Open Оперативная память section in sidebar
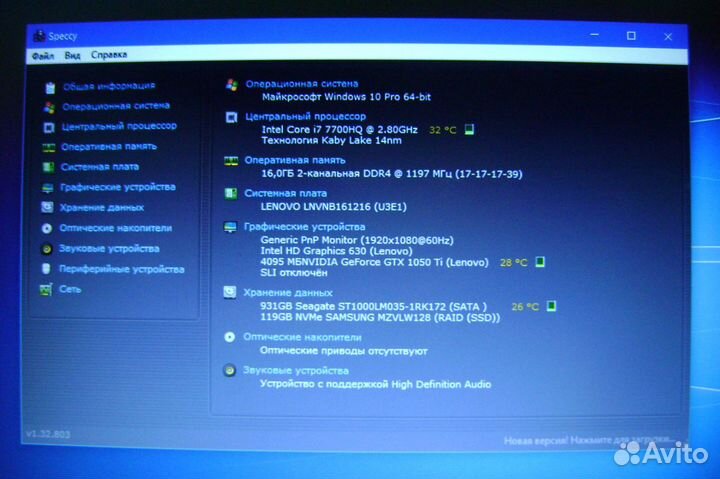The width and height of the screenshot is (720, 479). pos(109,147)
